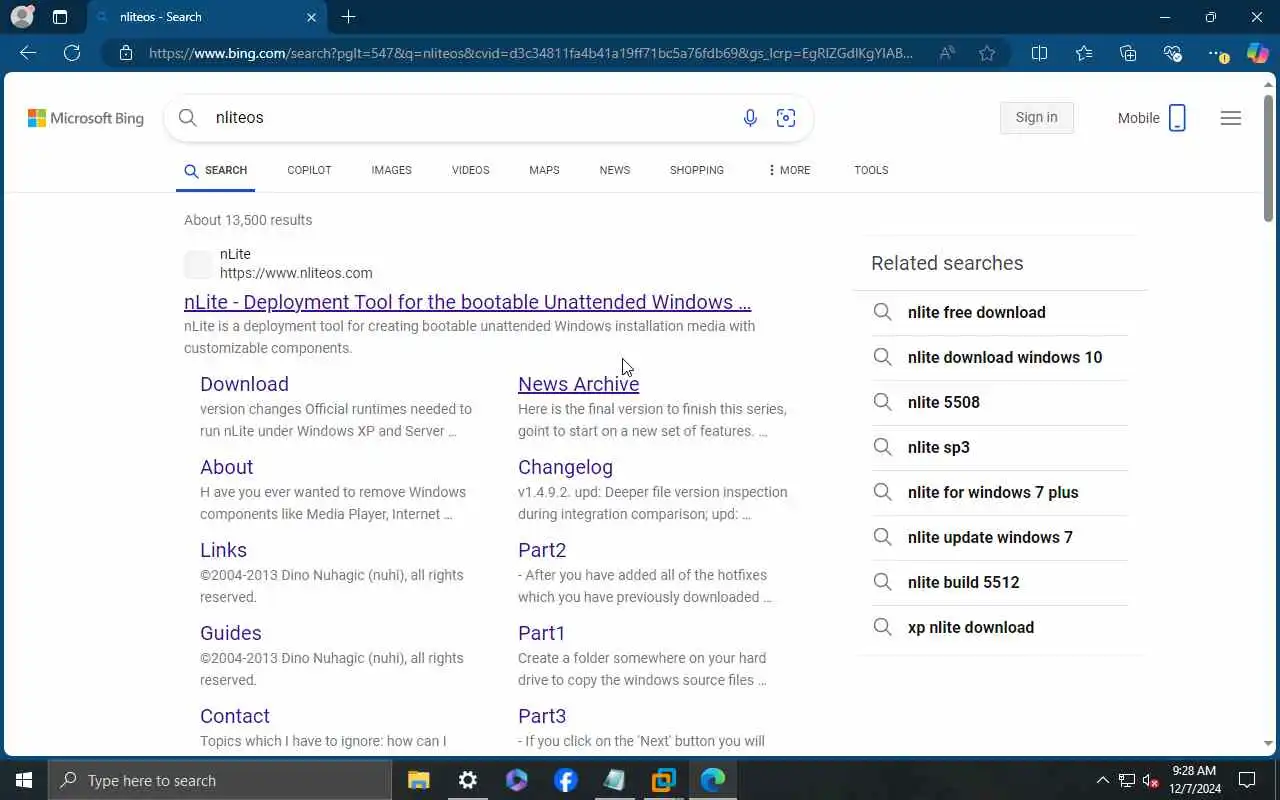Click the Microsoft Bing logo

point(86,118)
